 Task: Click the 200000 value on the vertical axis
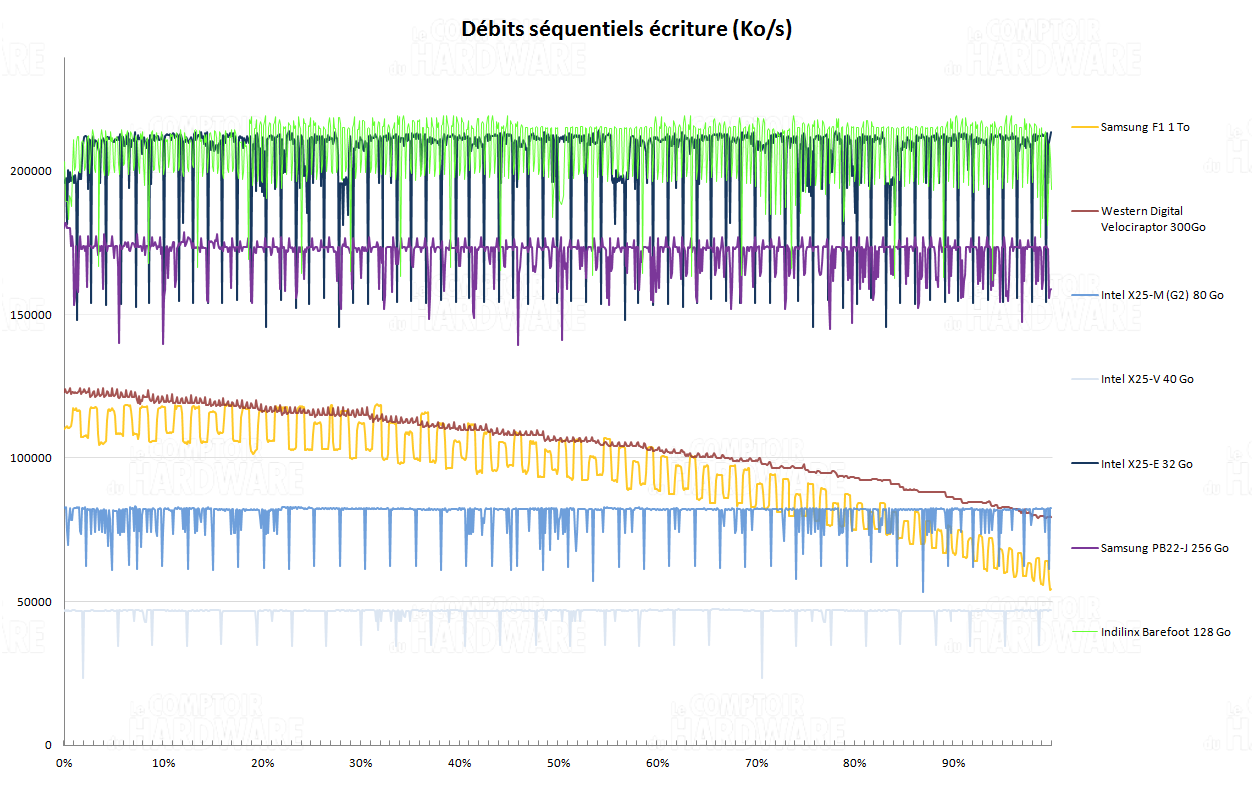tap(33, 172)
